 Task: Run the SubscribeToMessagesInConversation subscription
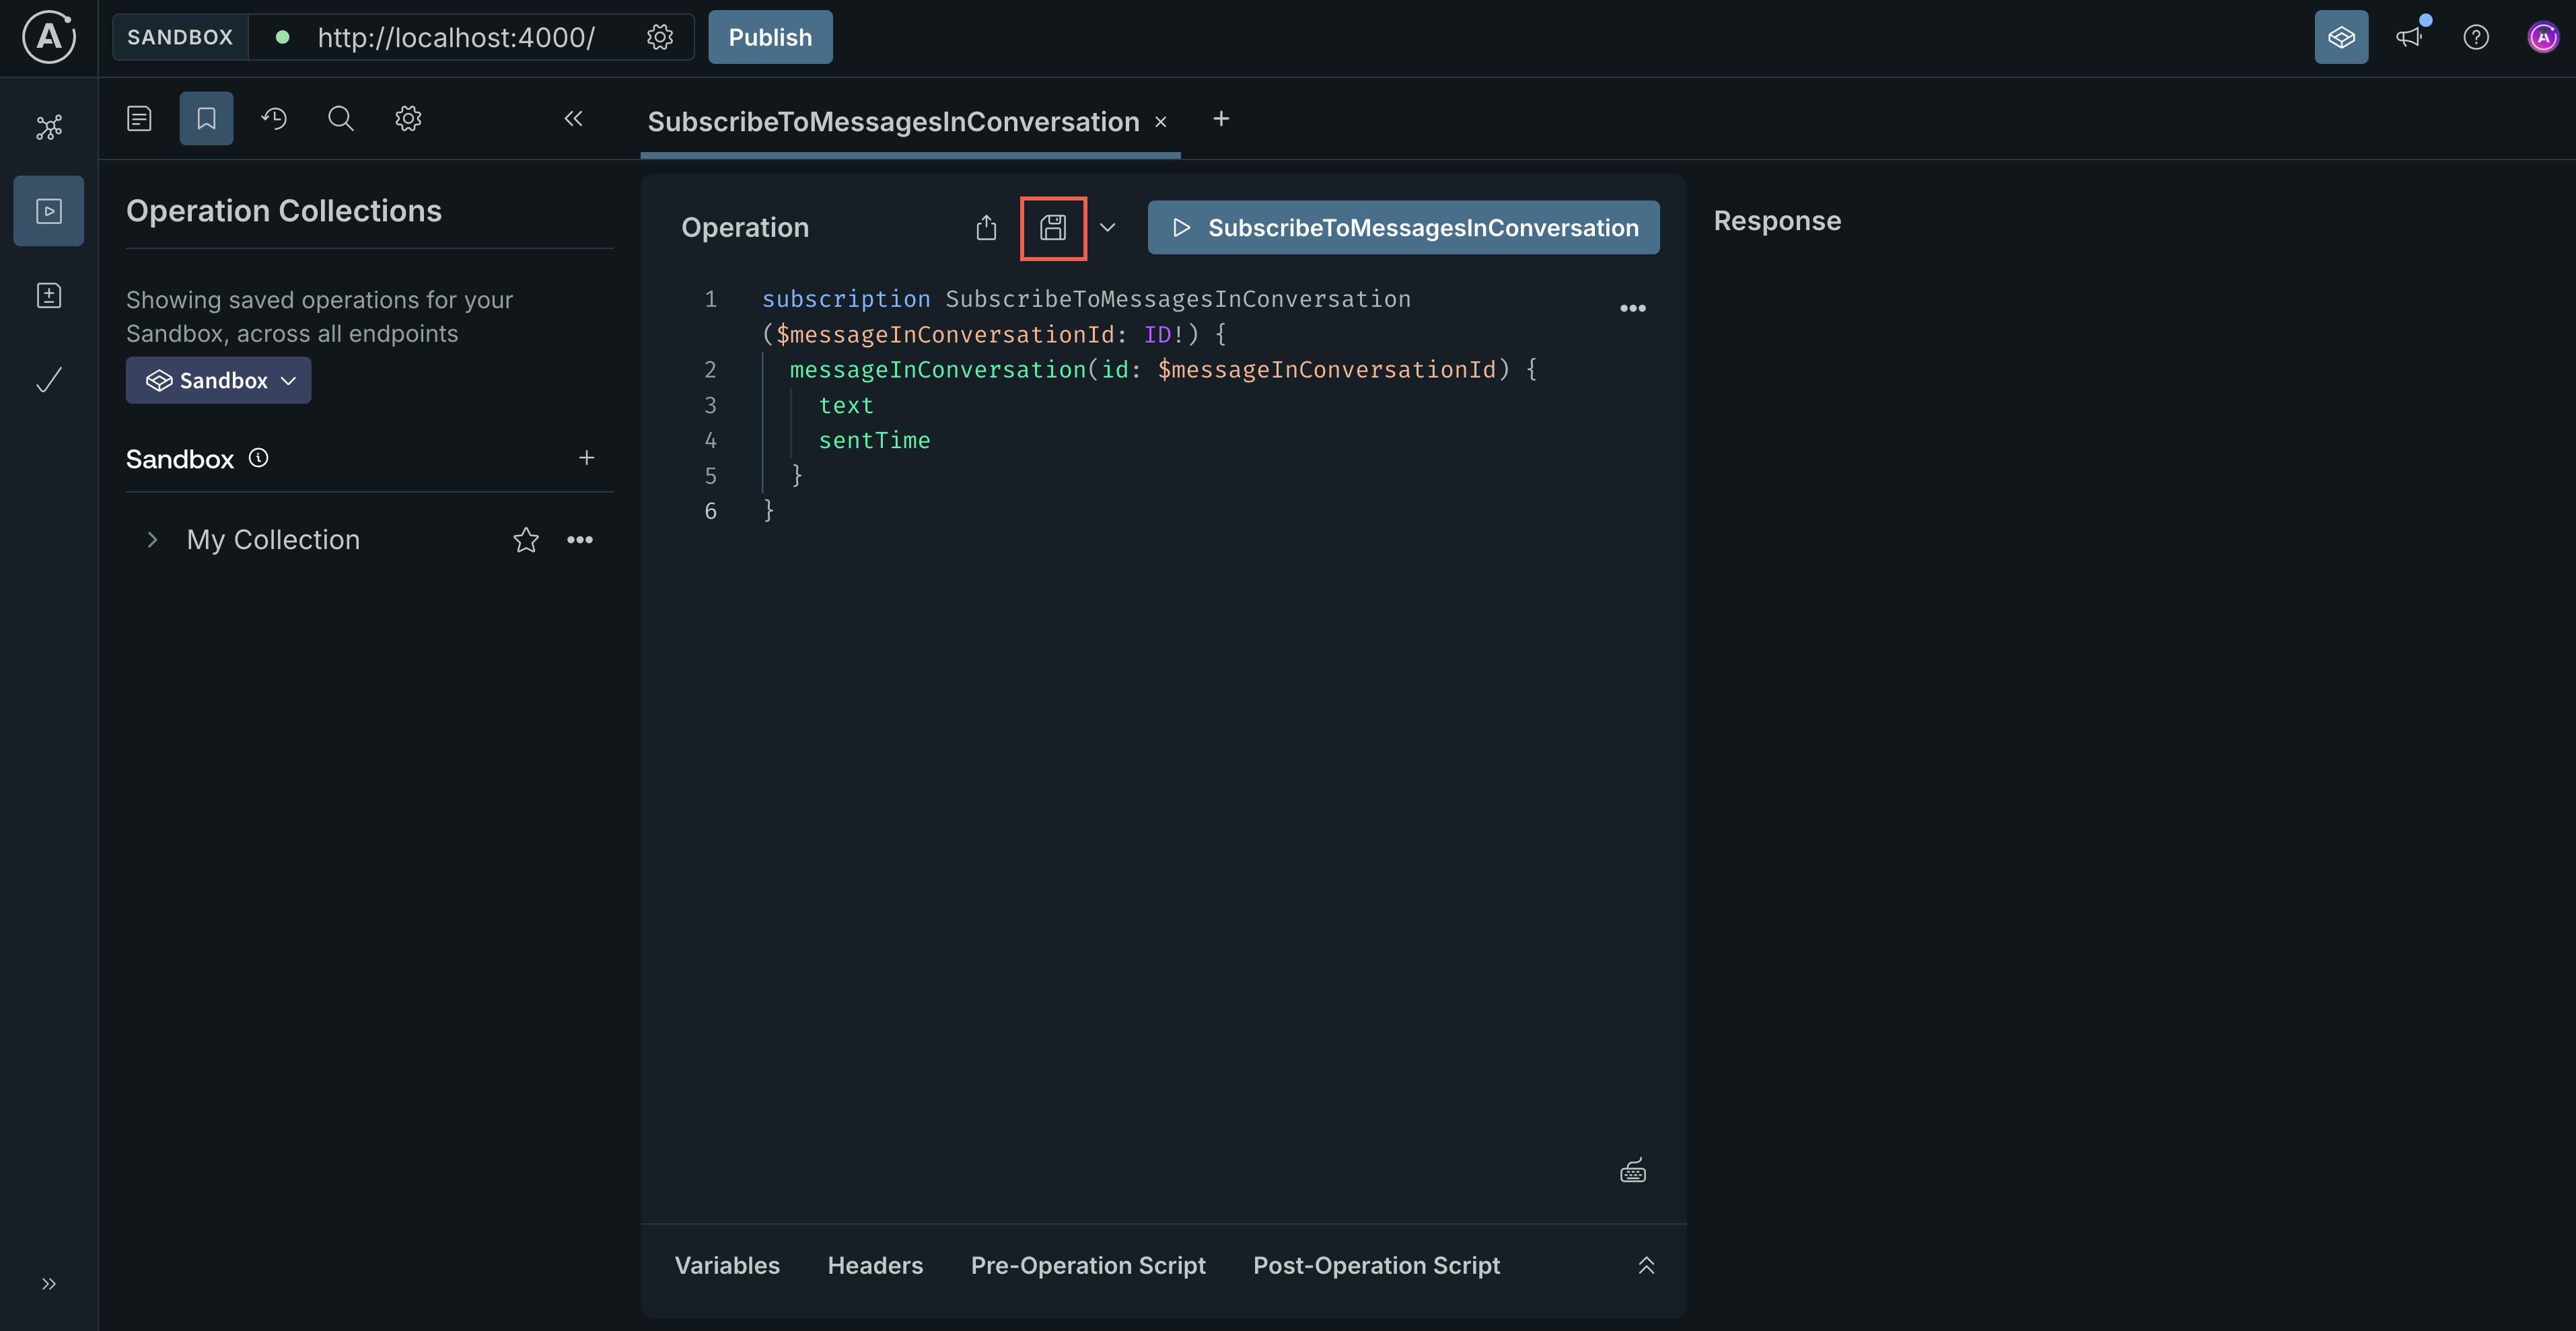point(1402,227)
